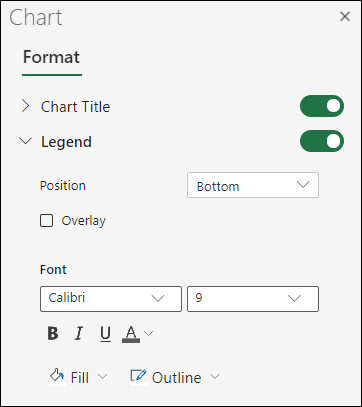This screenshot has height=407, width=362.
Task: Click the Legend section label
Action: tap(66, 142)
